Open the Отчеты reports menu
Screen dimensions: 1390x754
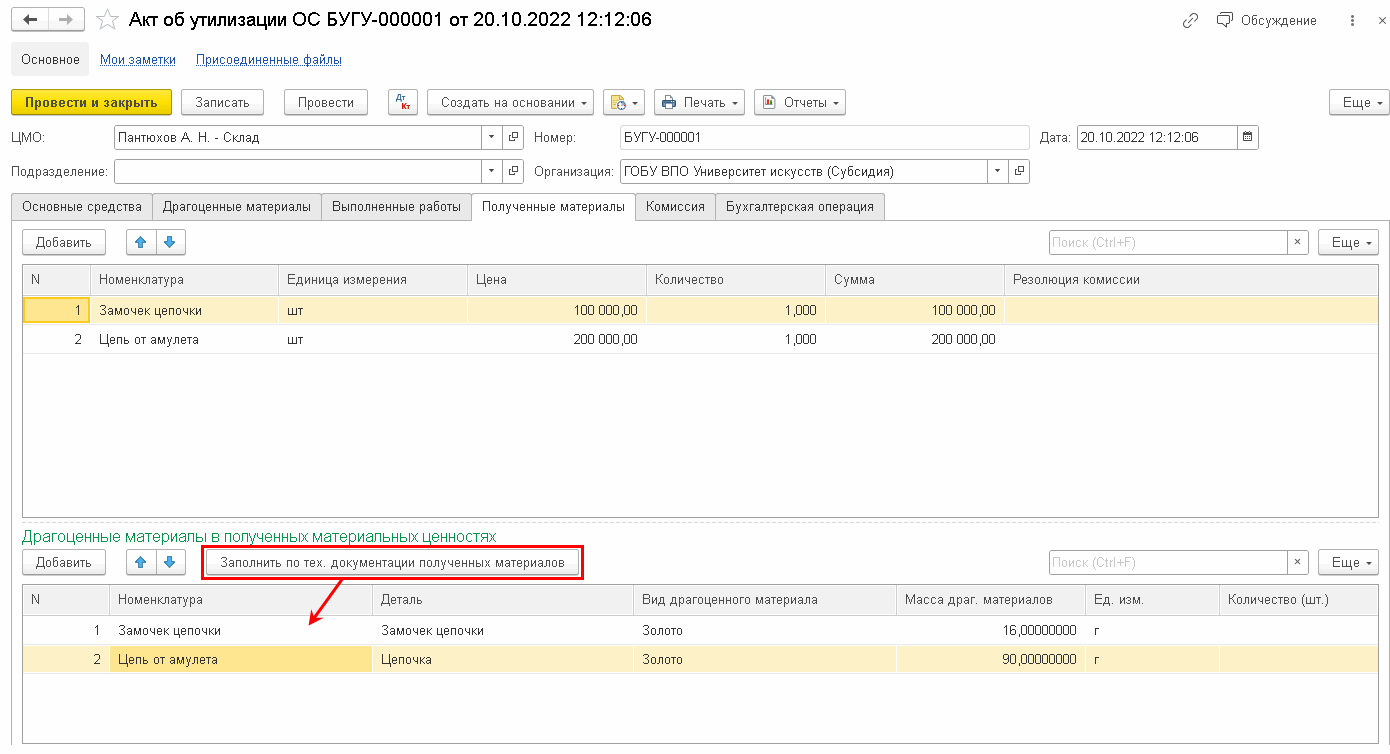coord(800,102)
